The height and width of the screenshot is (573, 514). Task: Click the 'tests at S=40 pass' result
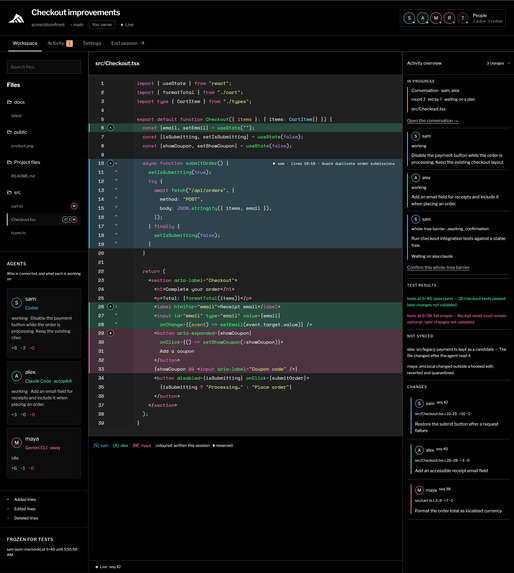[456, 301]
